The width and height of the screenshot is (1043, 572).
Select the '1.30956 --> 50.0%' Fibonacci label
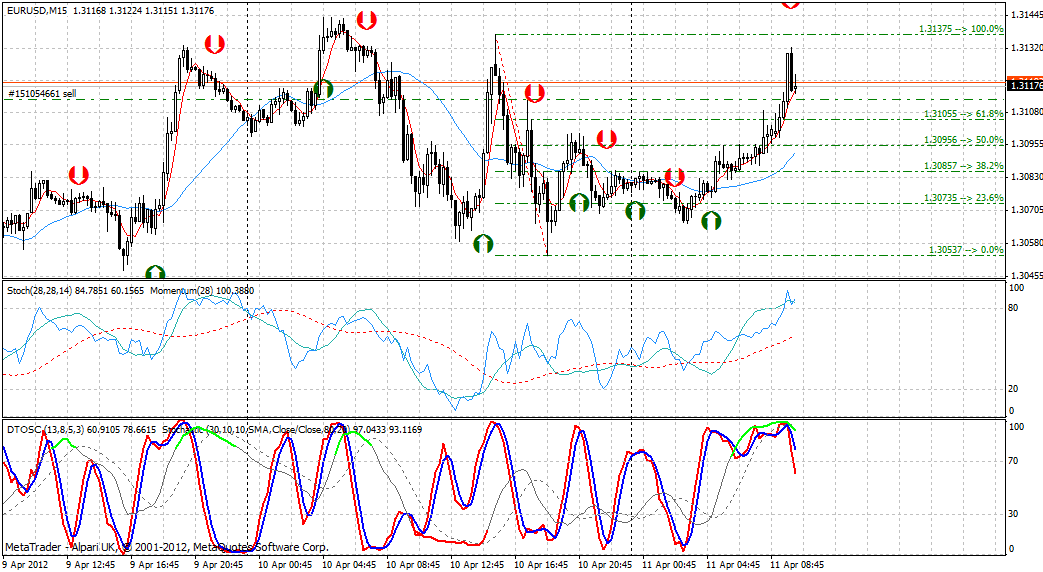coord(964,140)
